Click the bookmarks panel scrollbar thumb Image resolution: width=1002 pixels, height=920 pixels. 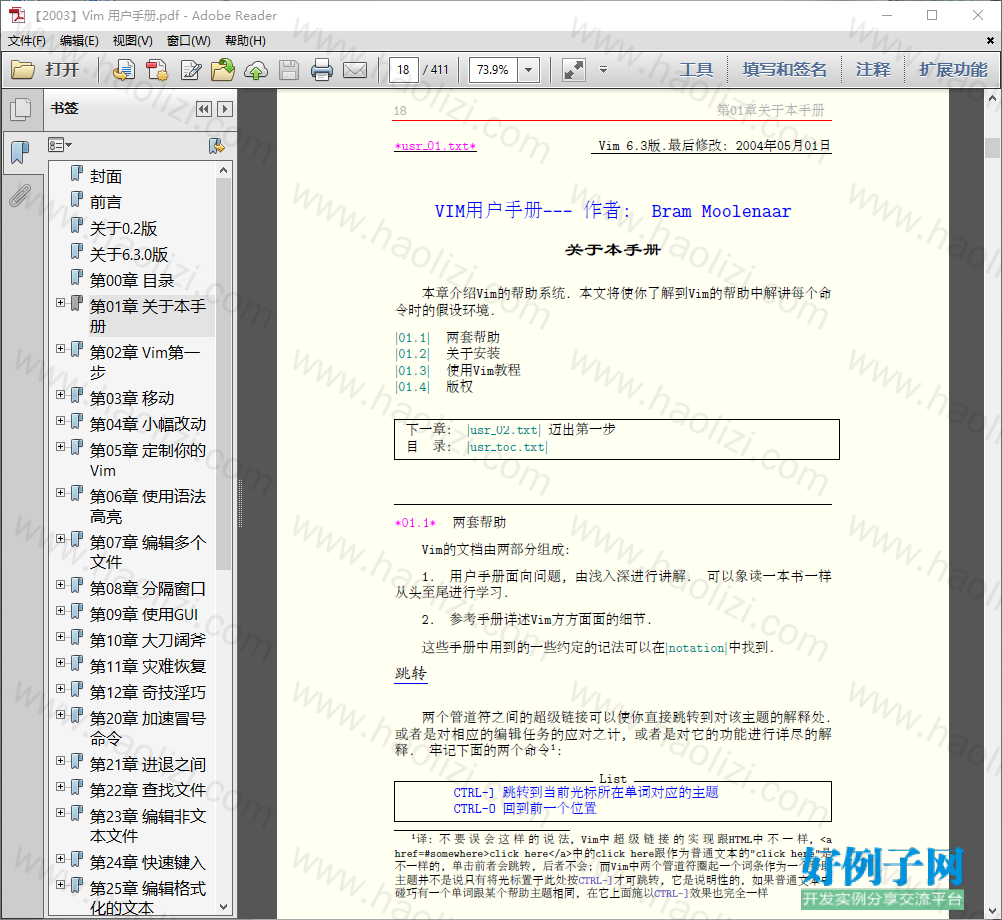click(x=223, y=373)
